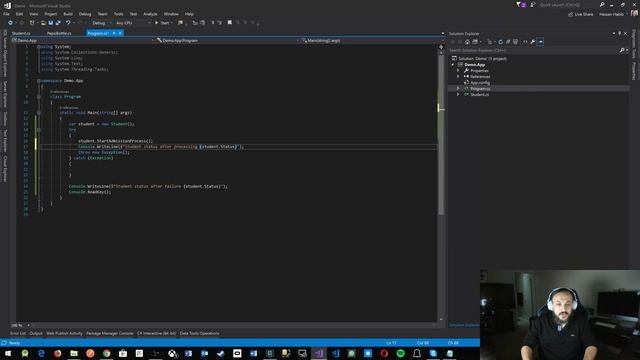Open Microsoft Edge from the taskbar
The height and width of the screenshot is (360, 640).
click(41, 353)
